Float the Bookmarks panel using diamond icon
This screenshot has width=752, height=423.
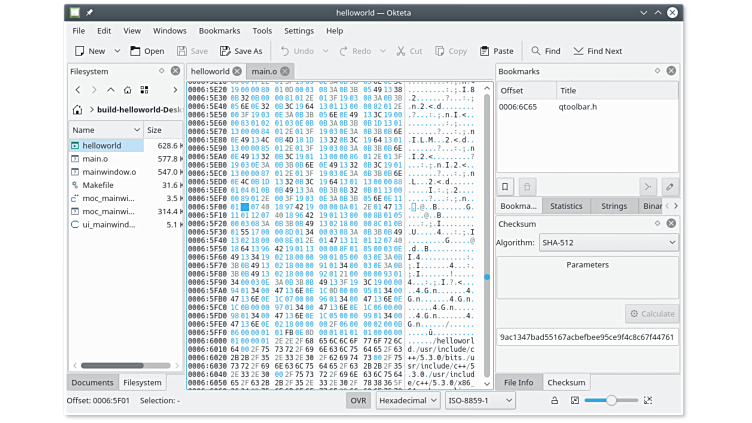click(657, 71)
